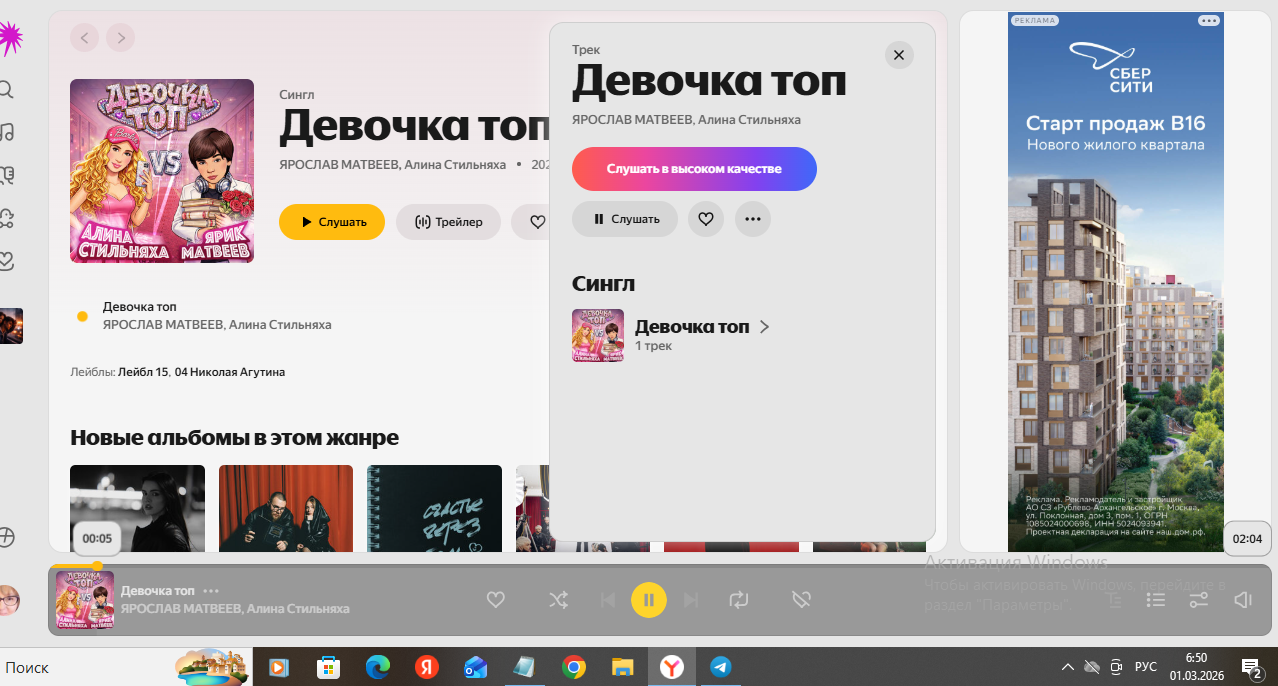Open Telegram in the taskbar
Screen dimensions: 1278x686
pyautogui.click(x=720, y=667)
